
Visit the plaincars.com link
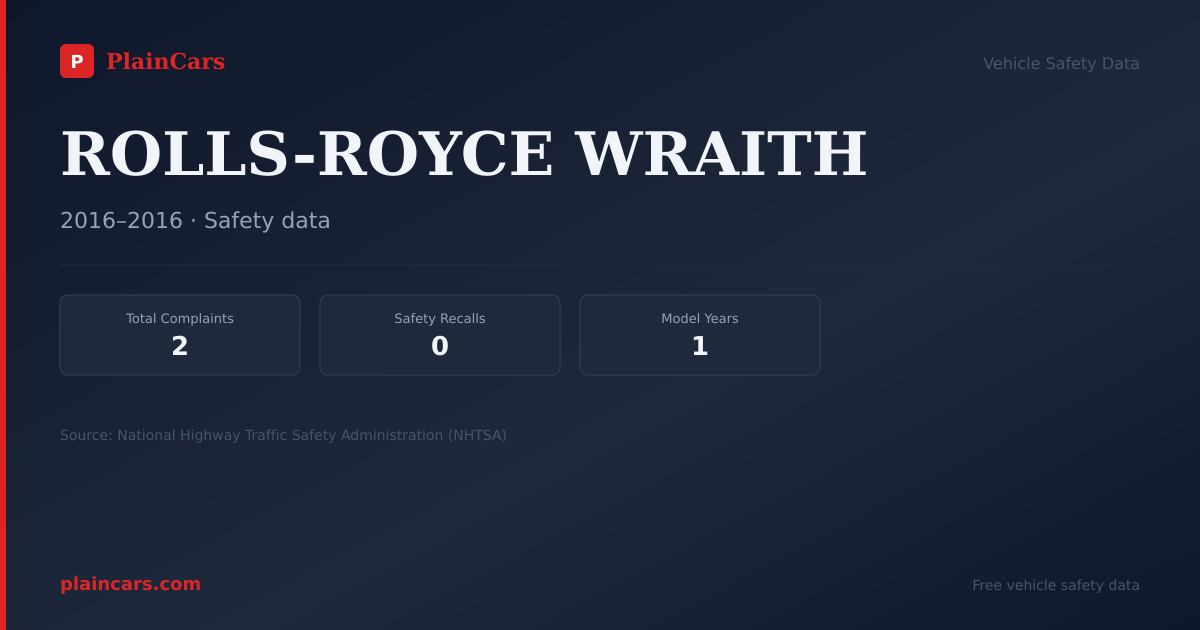[130, 584]
